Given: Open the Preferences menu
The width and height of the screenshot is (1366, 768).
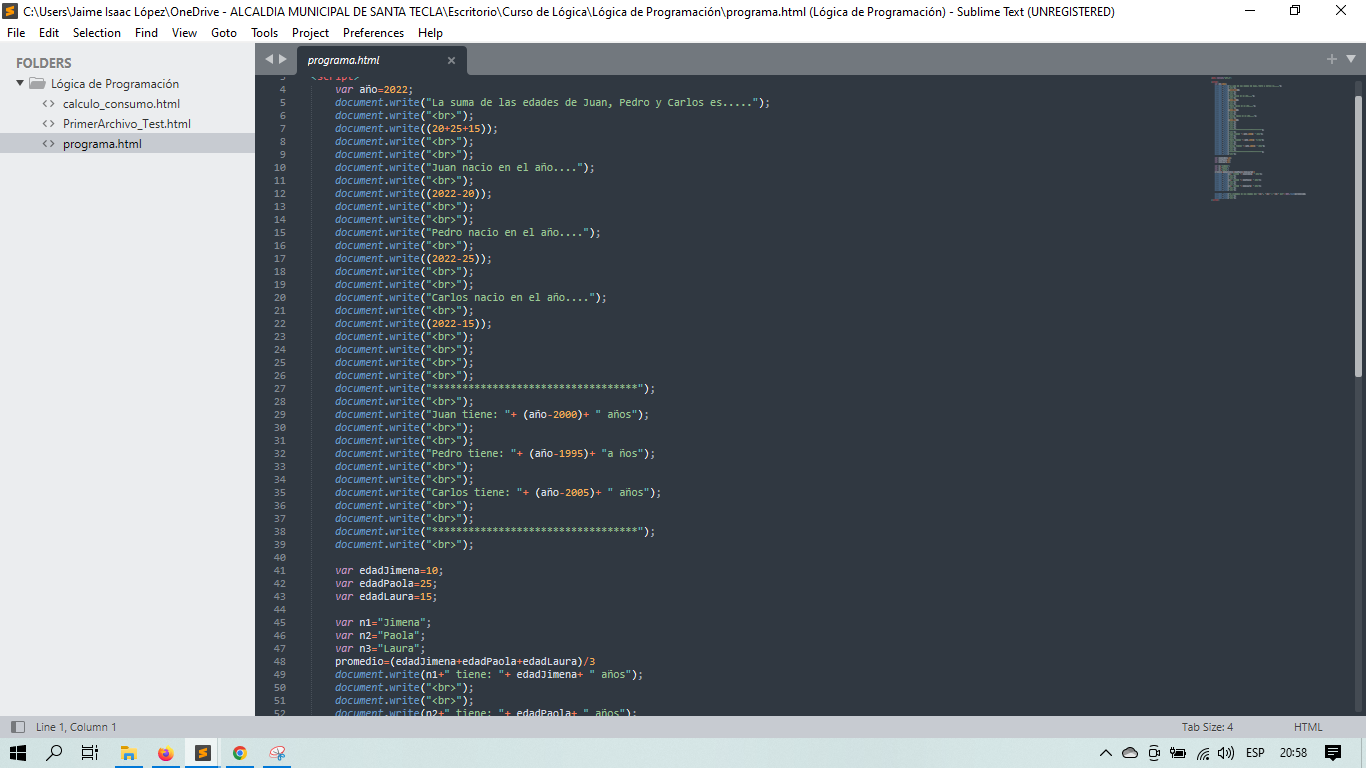Looking at the screenshot, I should (x=373, y=33).
